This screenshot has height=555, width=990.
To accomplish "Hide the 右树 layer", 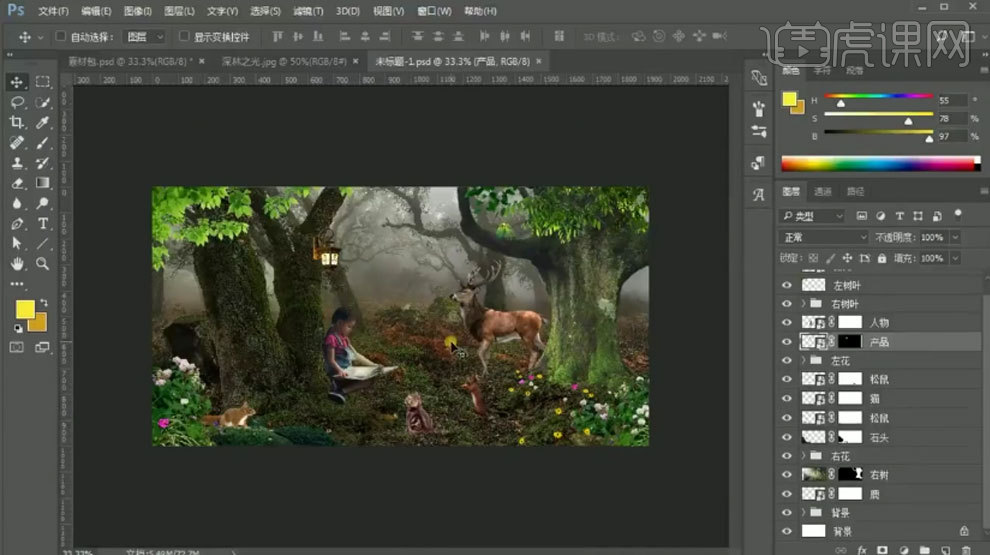I will (x=787, y=475).
